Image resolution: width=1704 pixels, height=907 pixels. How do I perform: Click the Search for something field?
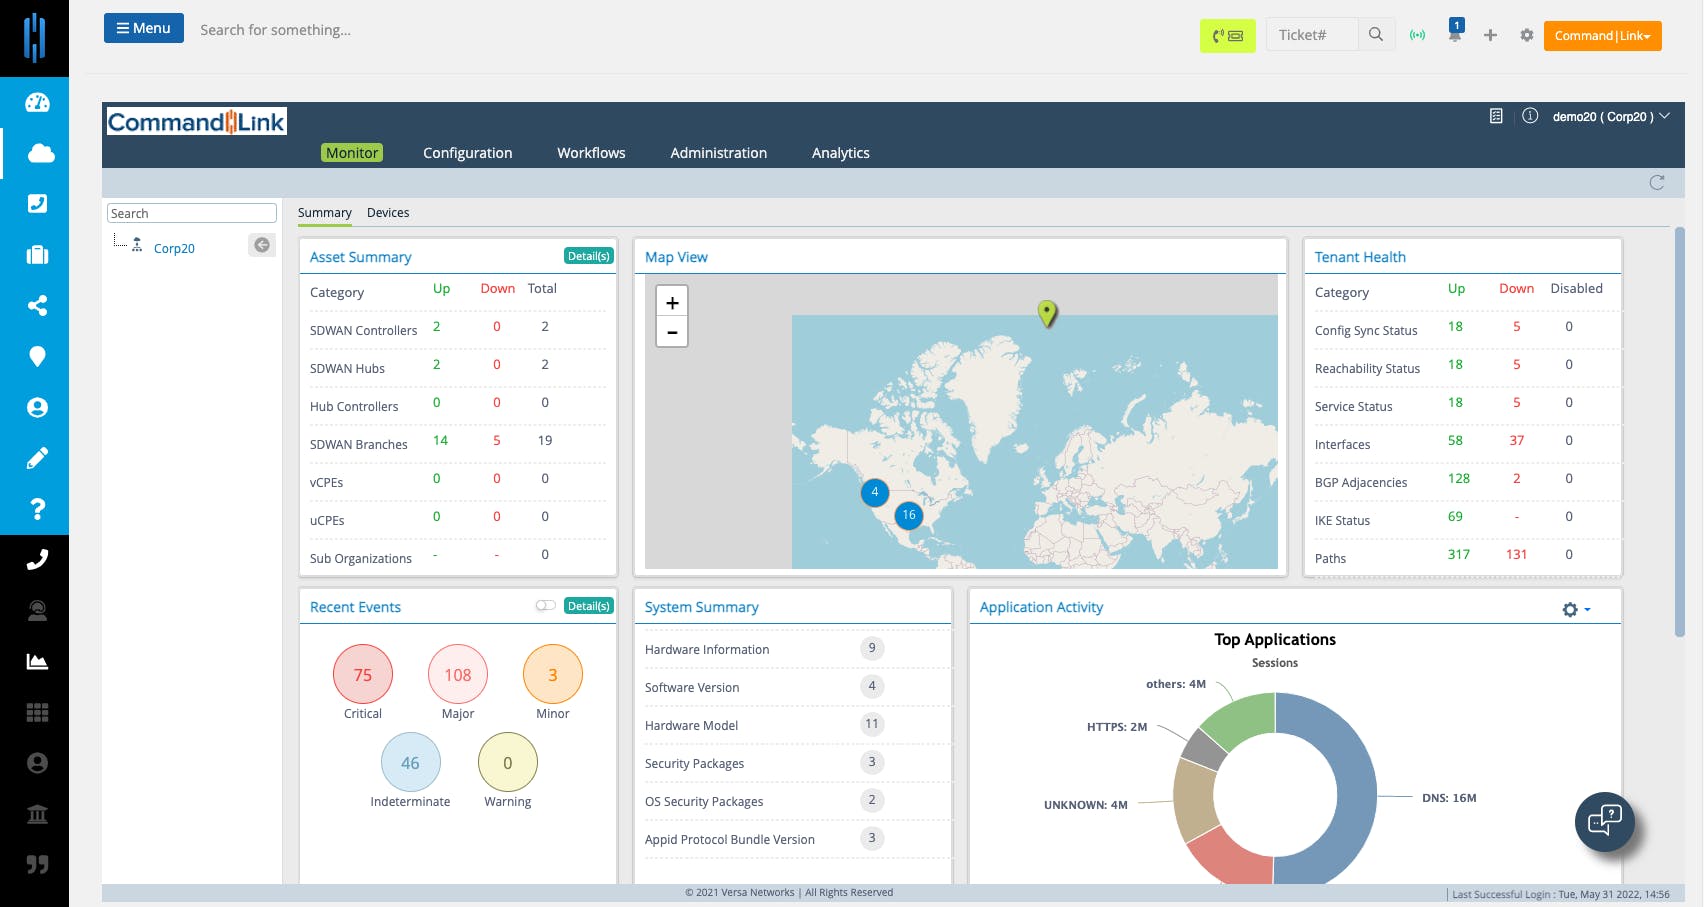click(276, 30)
